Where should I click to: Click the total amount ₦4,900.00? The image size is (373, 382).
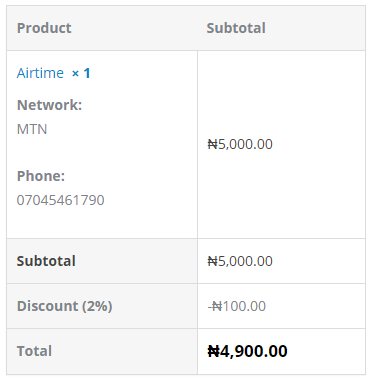click(x=247, y=351)
